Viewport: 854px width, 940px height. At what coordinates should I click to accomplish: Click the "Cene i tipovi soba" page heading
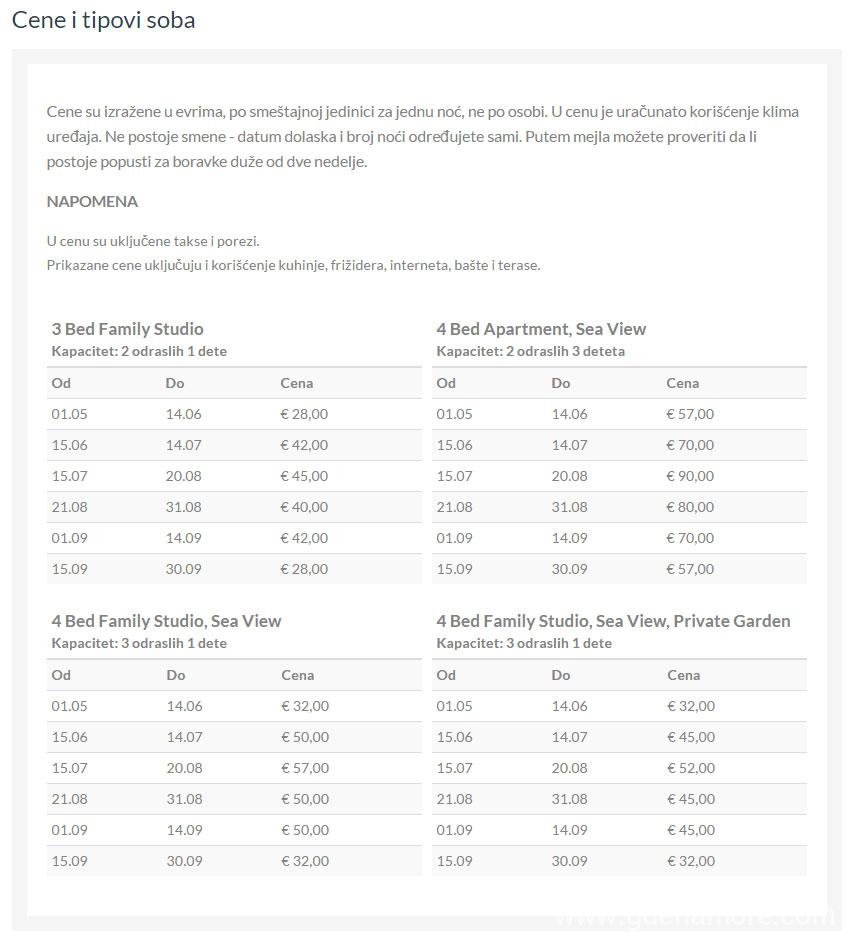(103, 20)
